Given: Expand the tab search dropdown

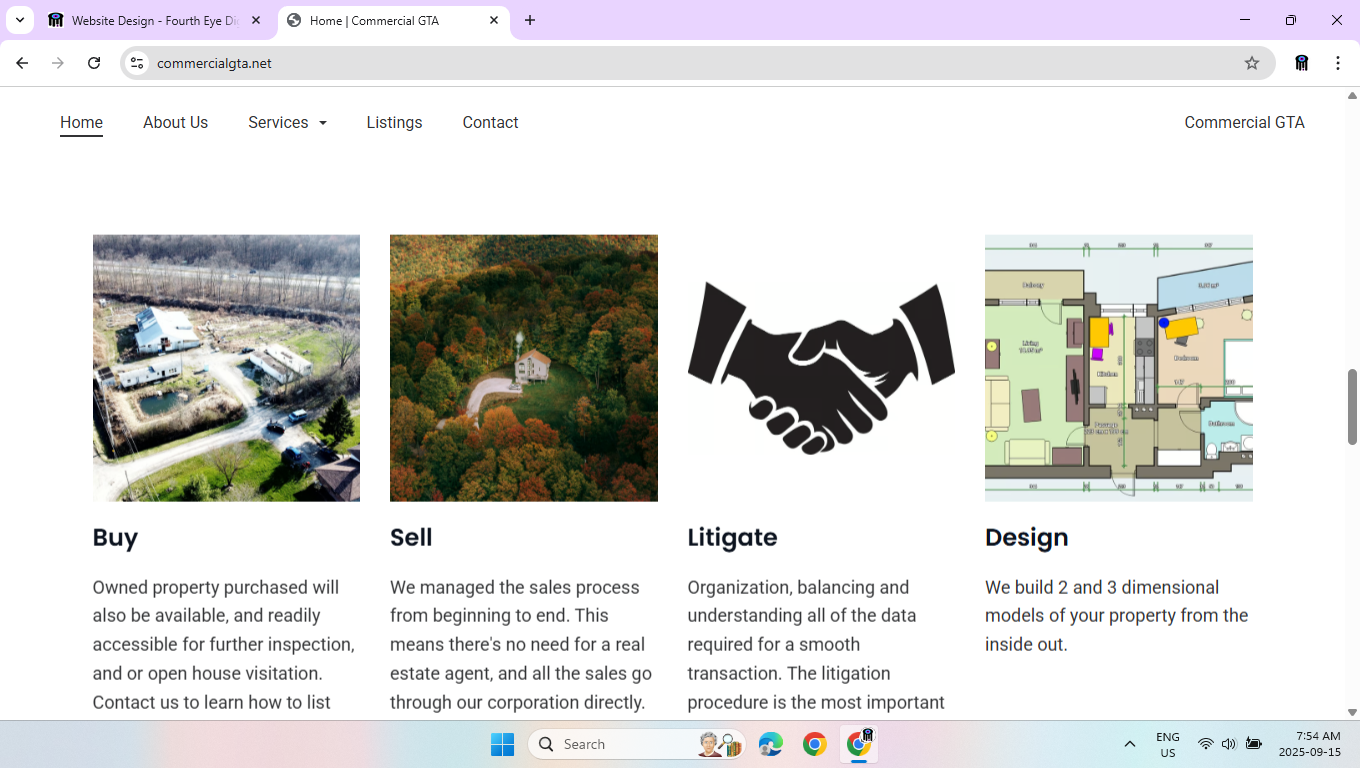Looking at the screenshot, I should 20,20.
